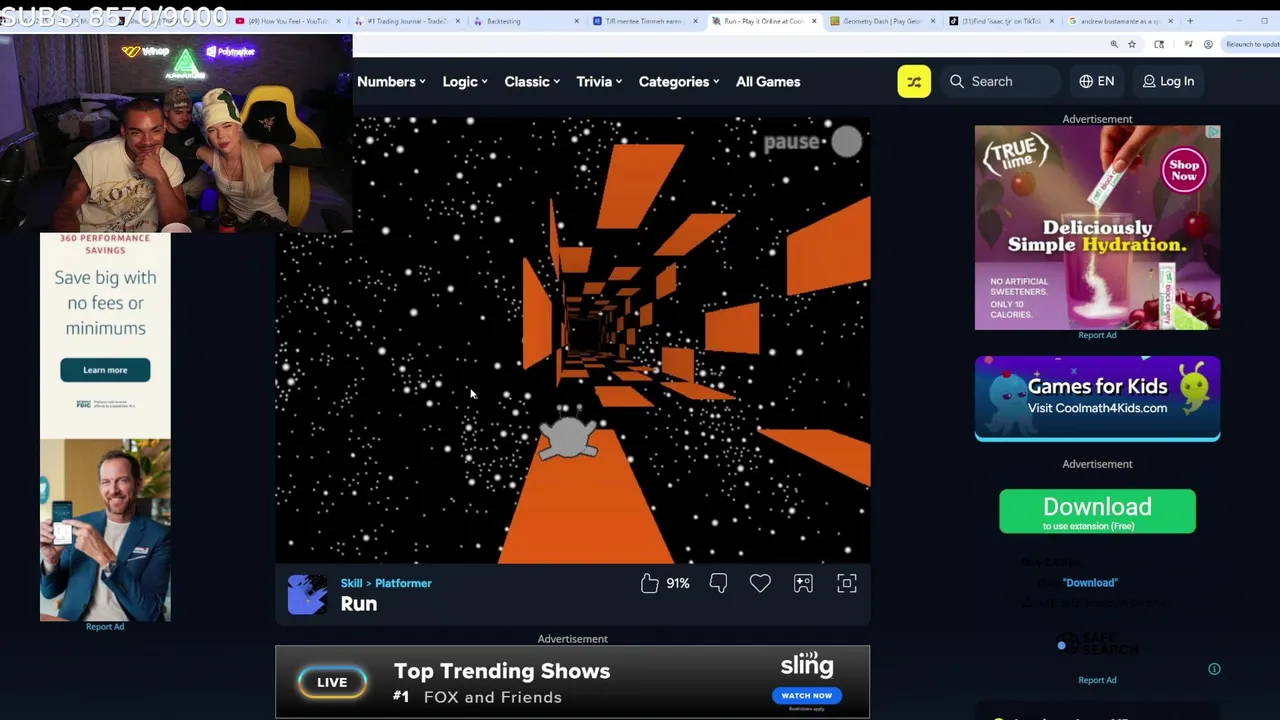
Task: Click Learn more on the savings ad
Action: click(105, 370)
